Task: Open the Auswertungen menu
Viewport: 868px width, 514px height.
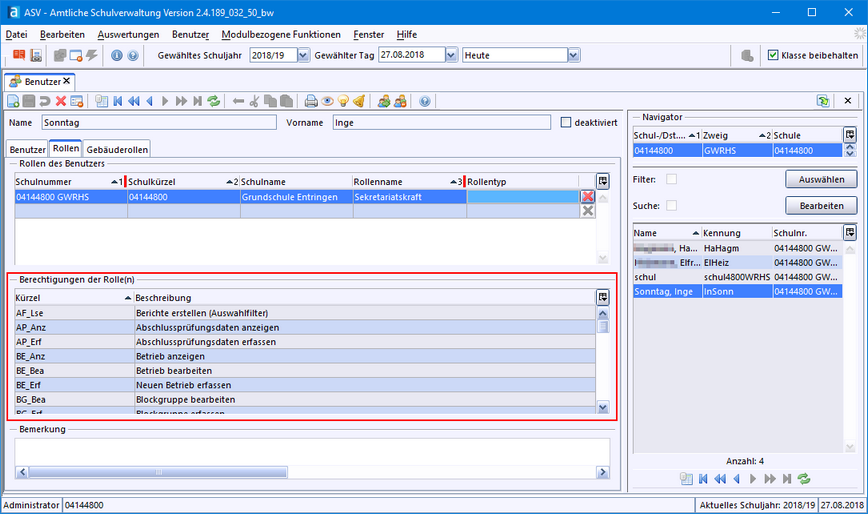Action: pyautogui.click(x=128, y=34)
